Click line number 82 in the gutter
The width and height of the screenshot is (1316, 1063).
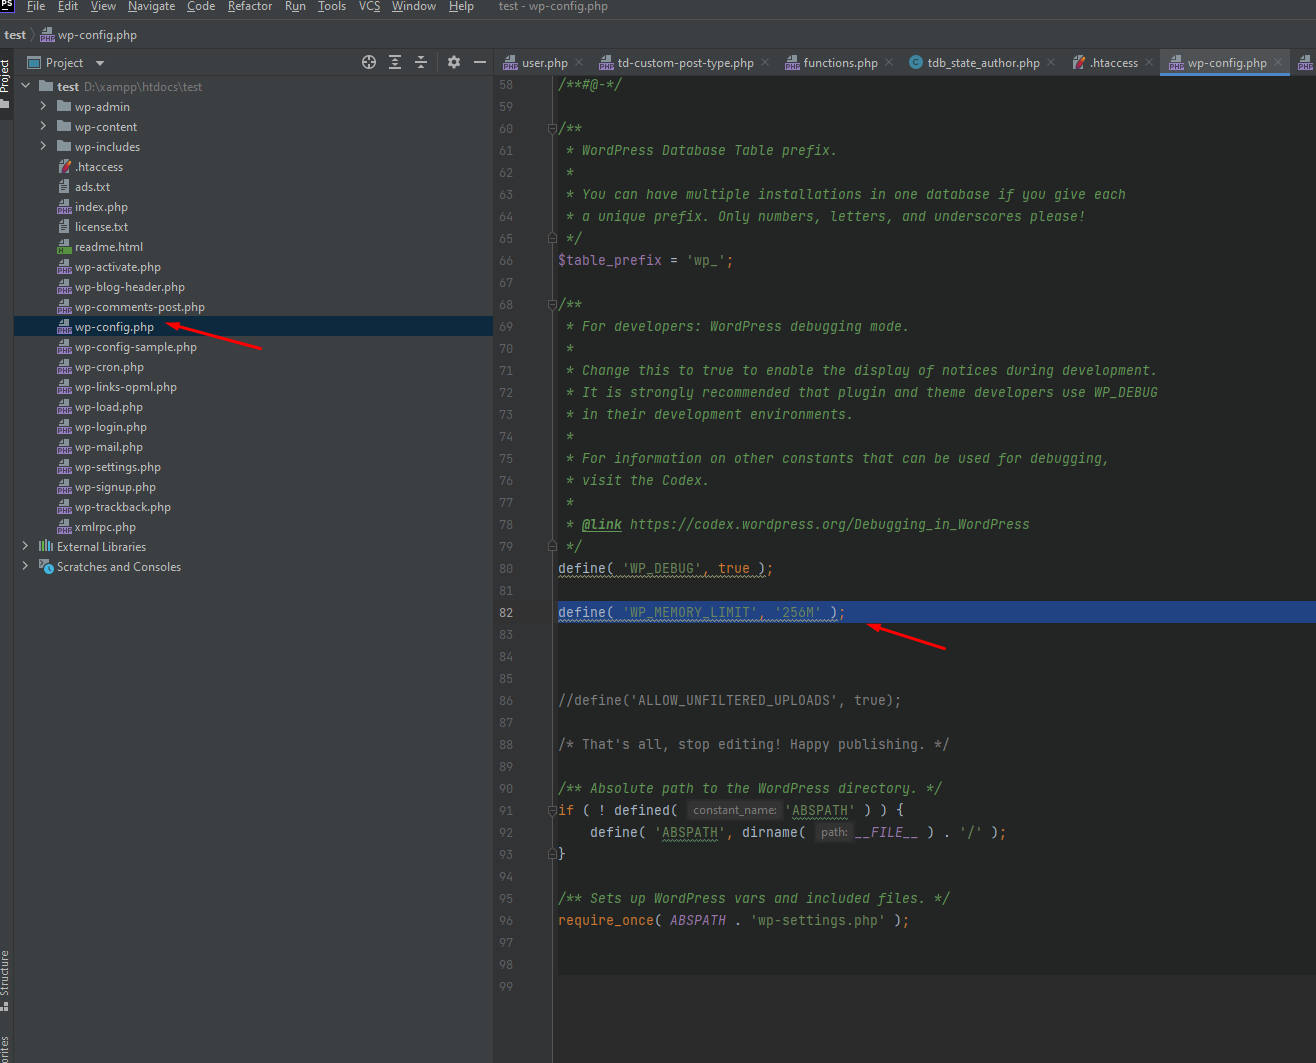click(x=506, y=612)
